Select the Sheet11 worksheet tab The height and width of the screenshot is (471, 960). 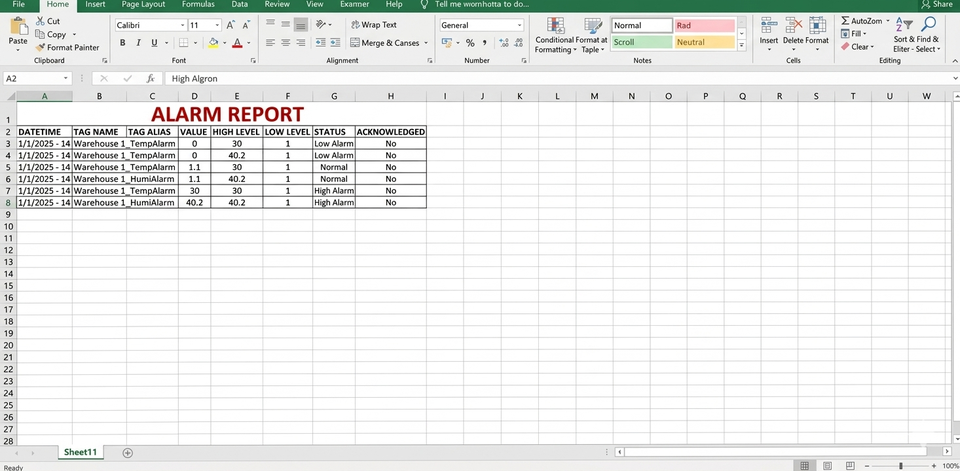[x=81, y=452]
